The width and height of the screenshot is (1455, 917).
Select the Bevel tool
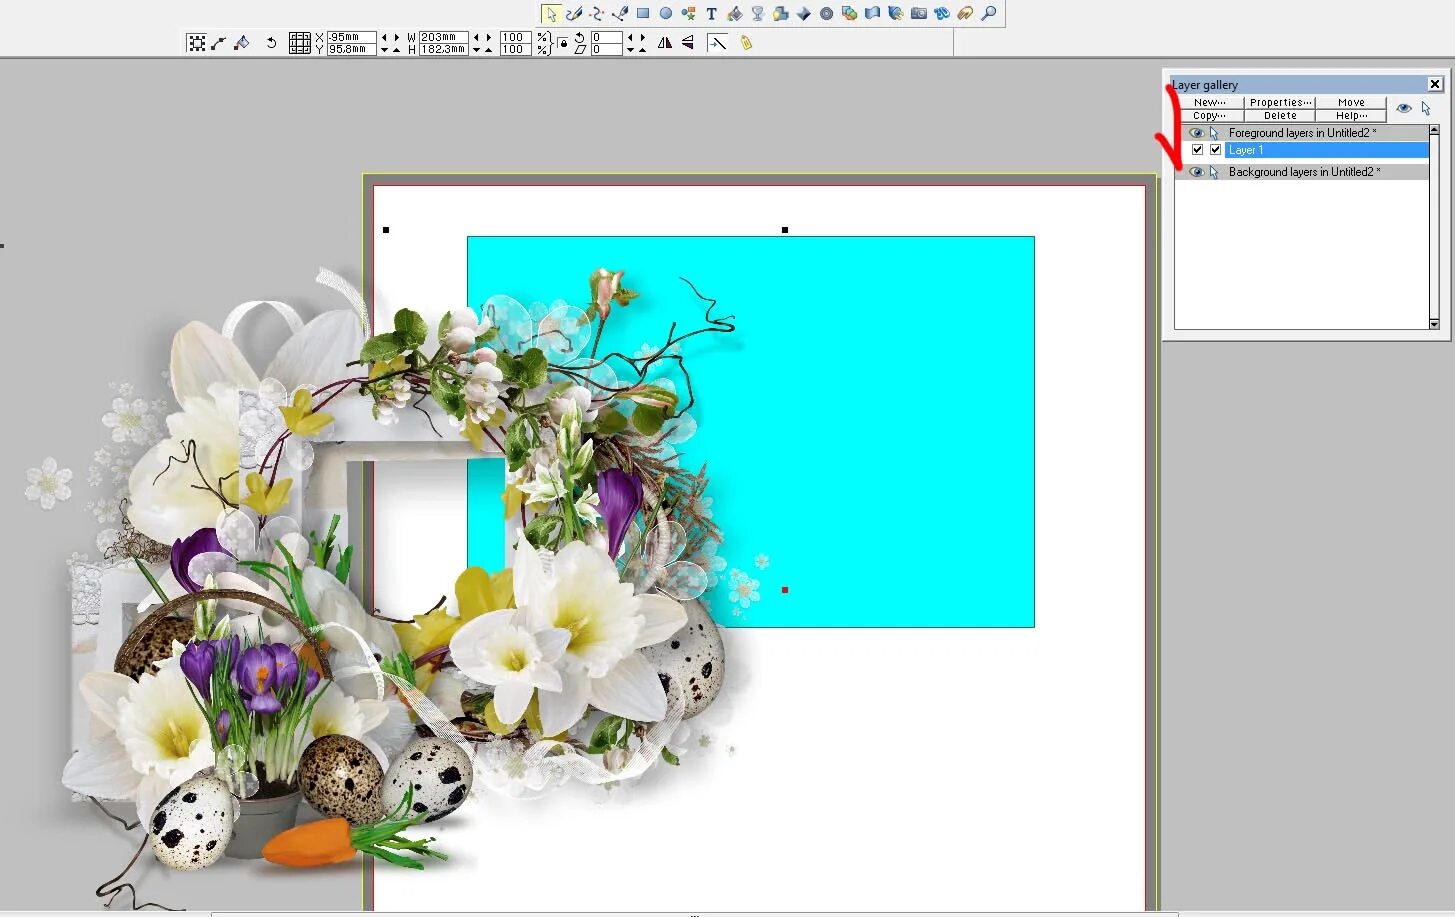pos(804,14)
